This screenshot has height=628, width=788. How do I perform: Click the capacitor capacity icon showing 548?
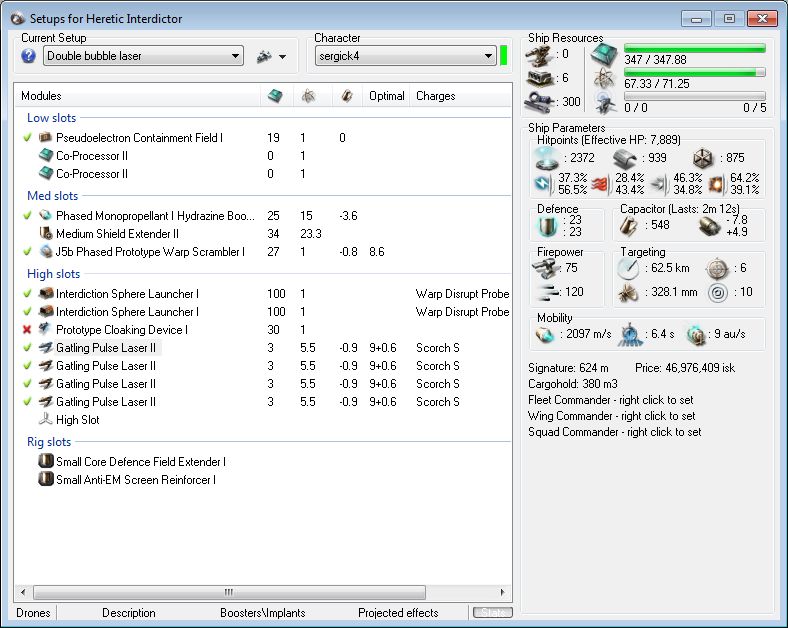[628, 226]
